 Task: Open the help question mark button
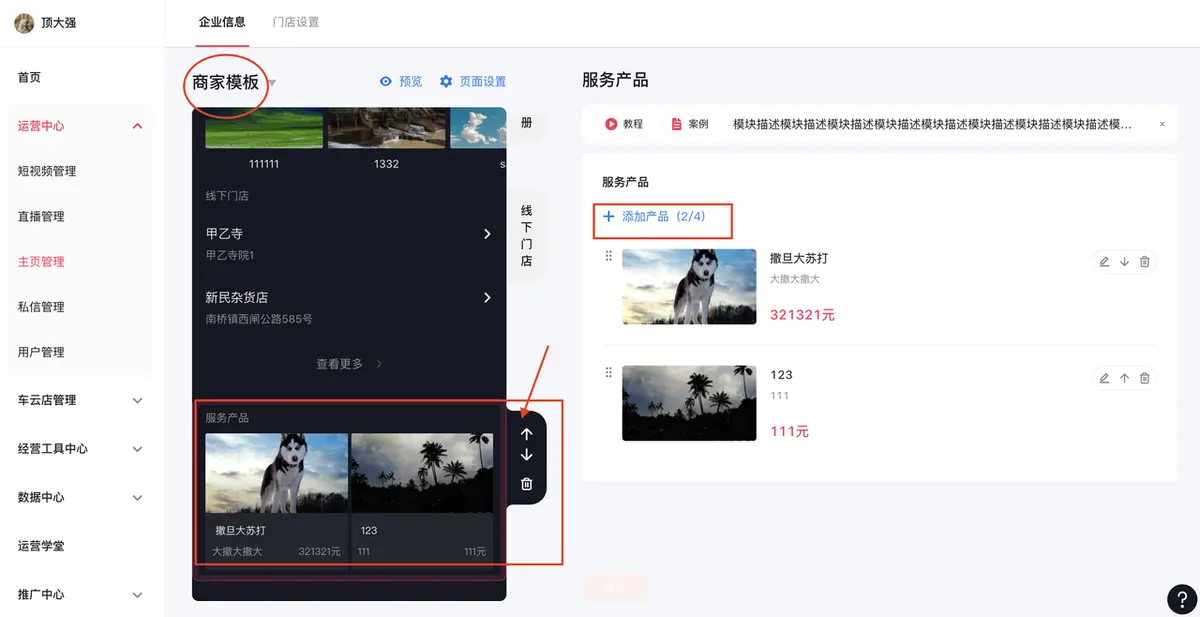pos(1182,599)
